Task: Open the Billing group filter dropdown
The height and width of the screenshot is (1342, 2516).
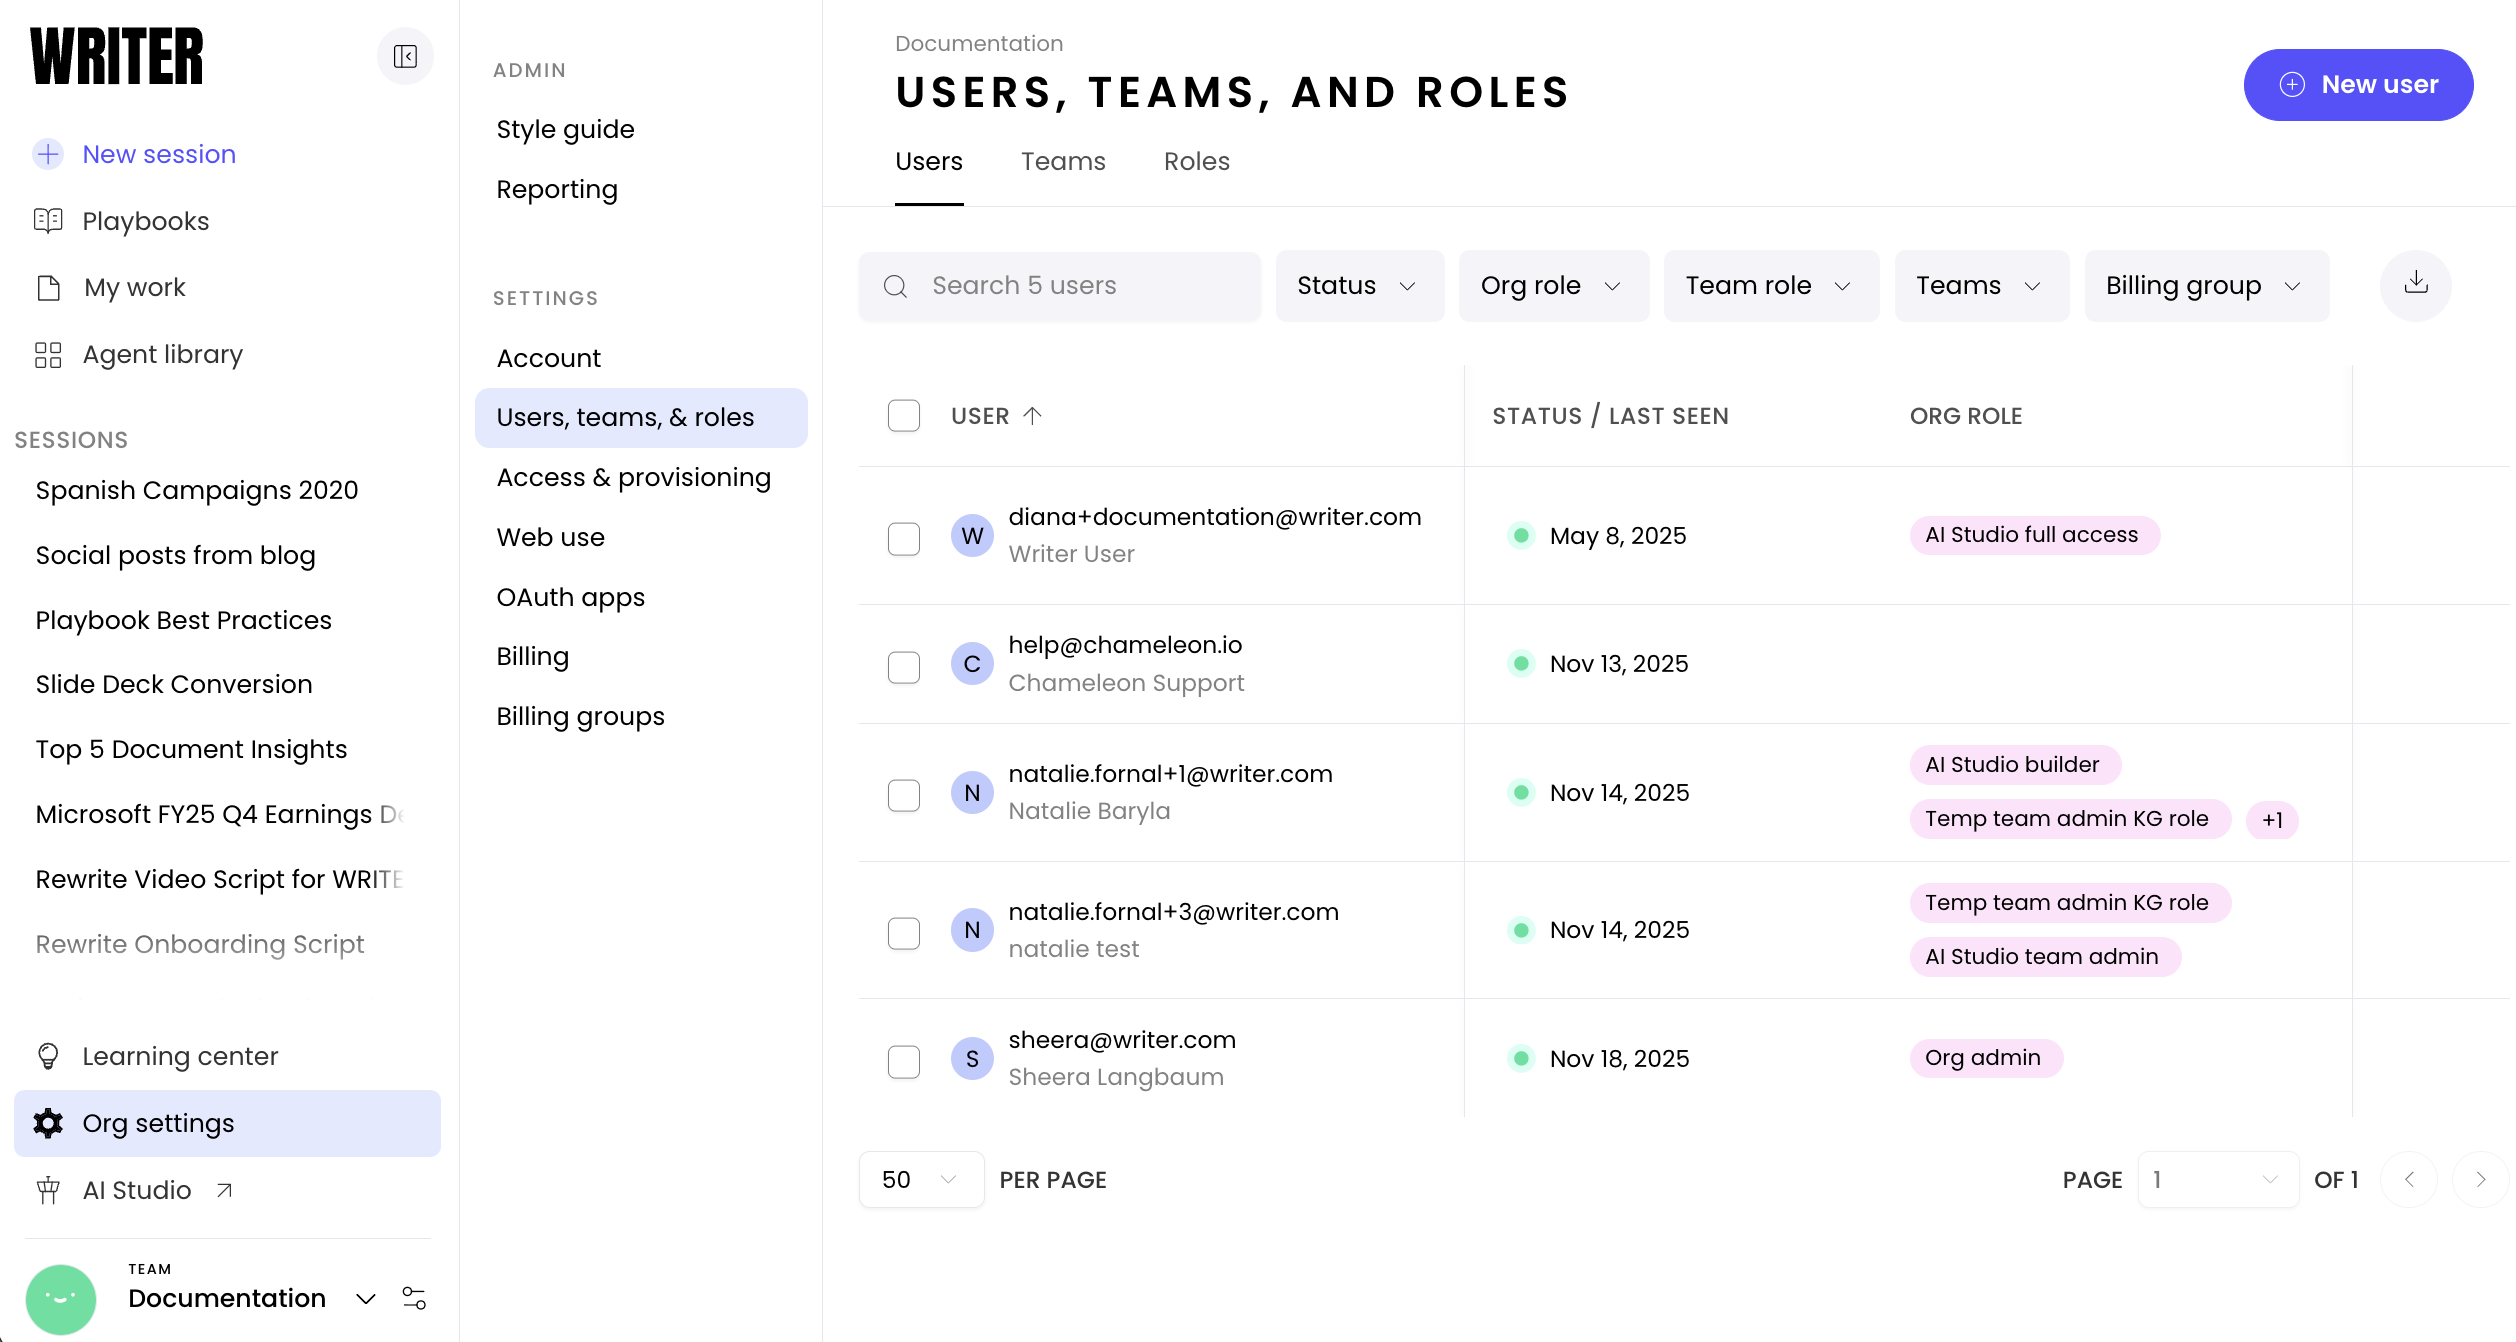Action: point(2205,286)
